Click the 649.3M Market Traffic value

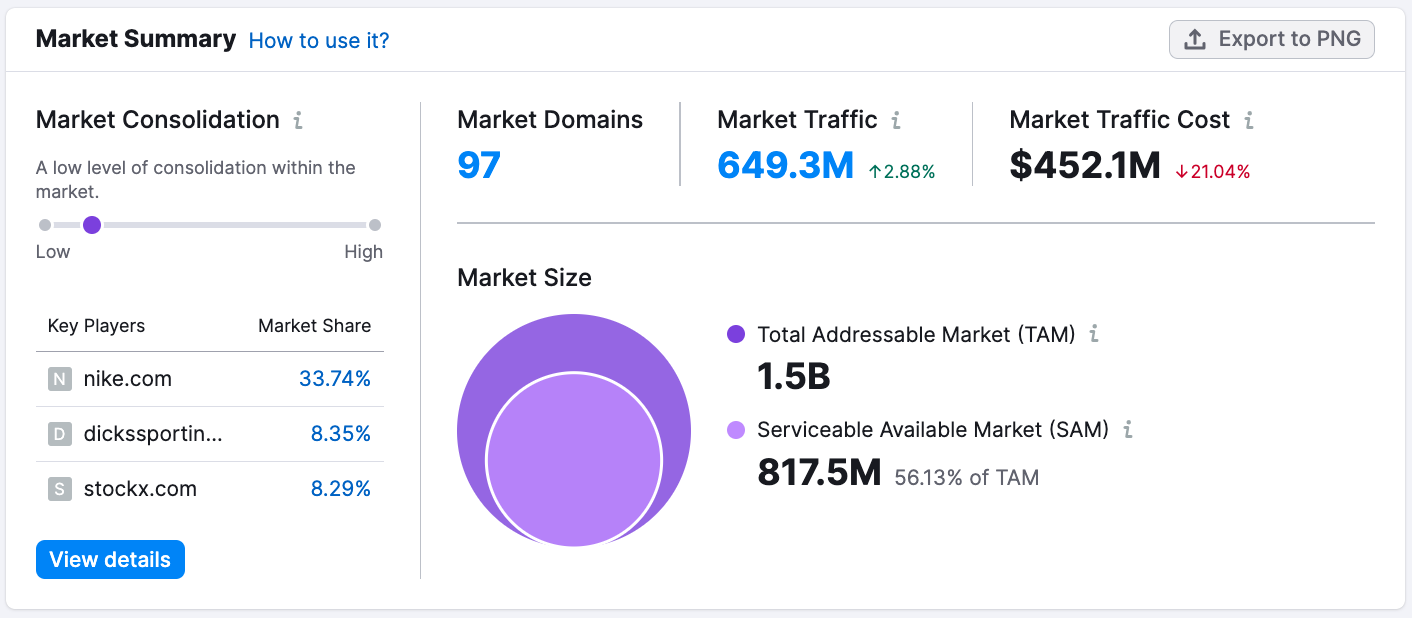(x=785, y=165)
